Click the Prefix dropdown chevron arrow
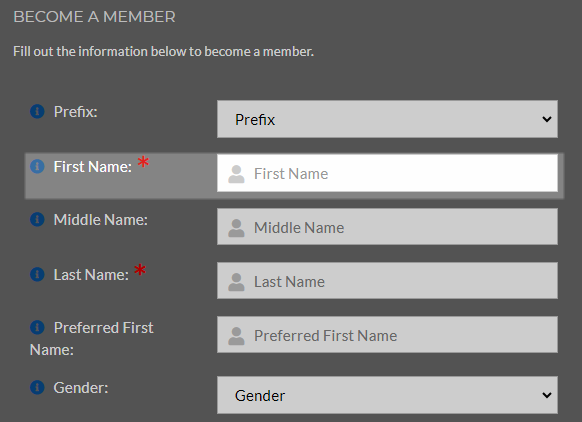582x422 pixels. pyautogui.click(x=546, y=119)
